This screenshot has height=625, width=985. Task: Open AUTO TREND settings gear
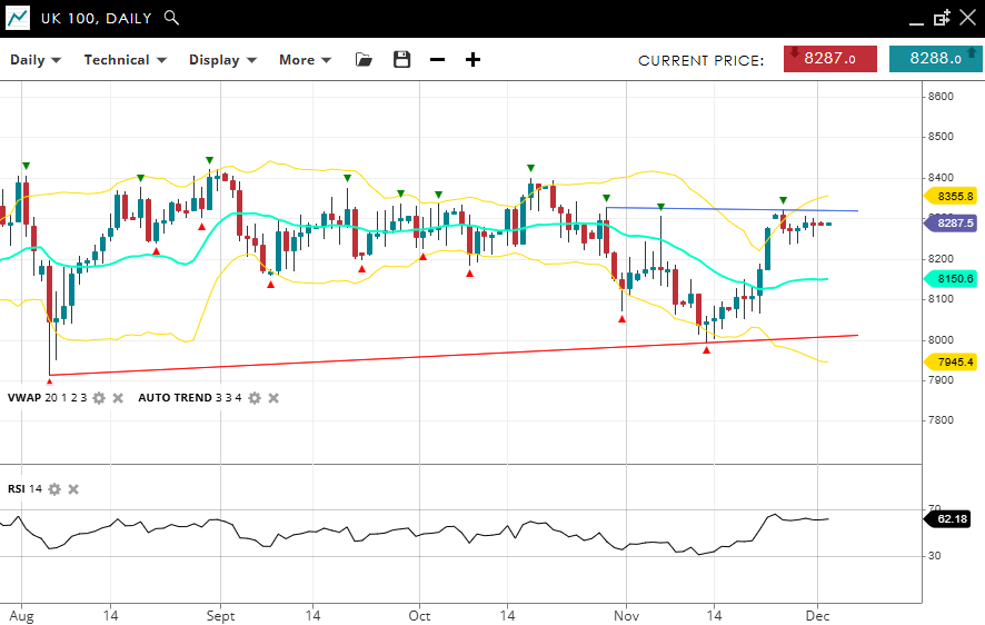point(254,398)
